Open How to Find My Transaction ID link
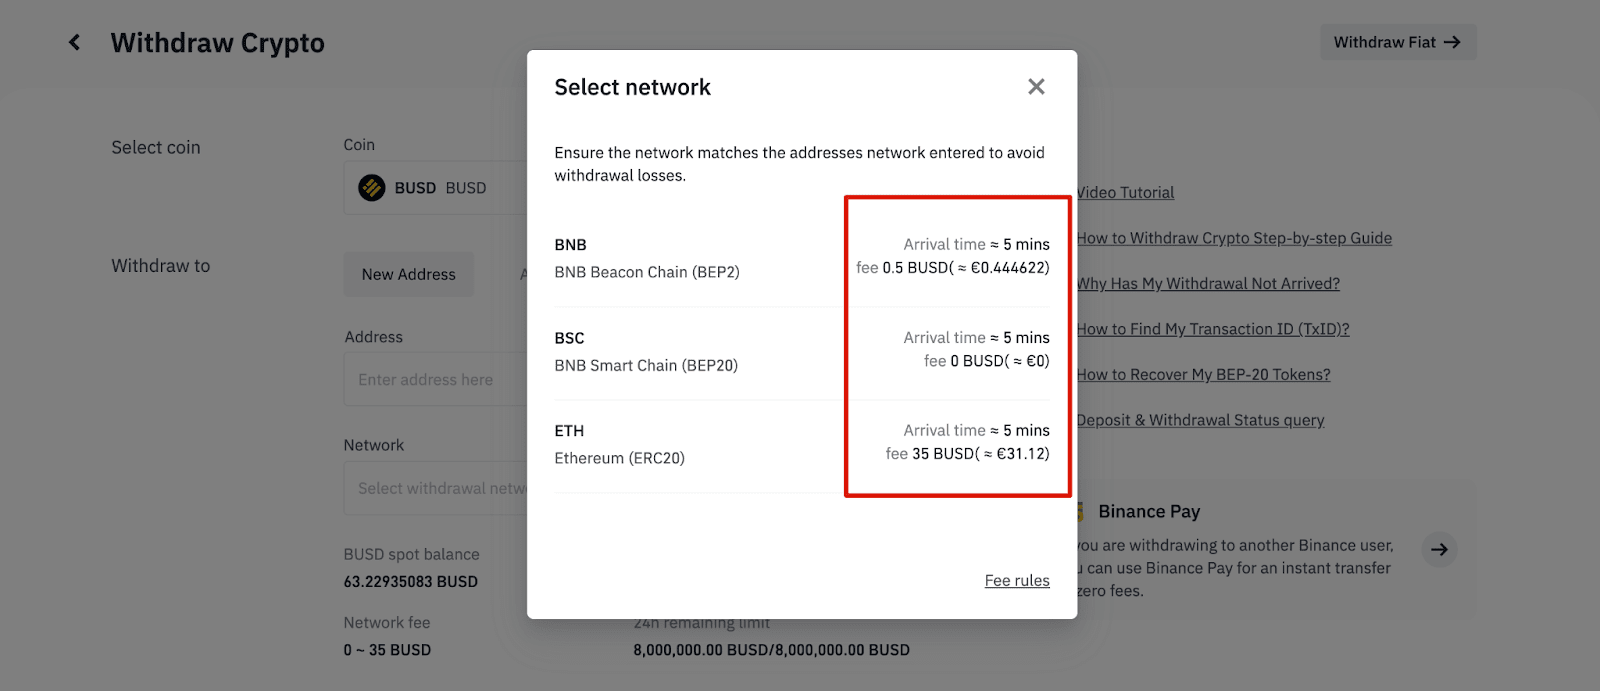Screen dimensions: 1600x691 [1213, 329]
